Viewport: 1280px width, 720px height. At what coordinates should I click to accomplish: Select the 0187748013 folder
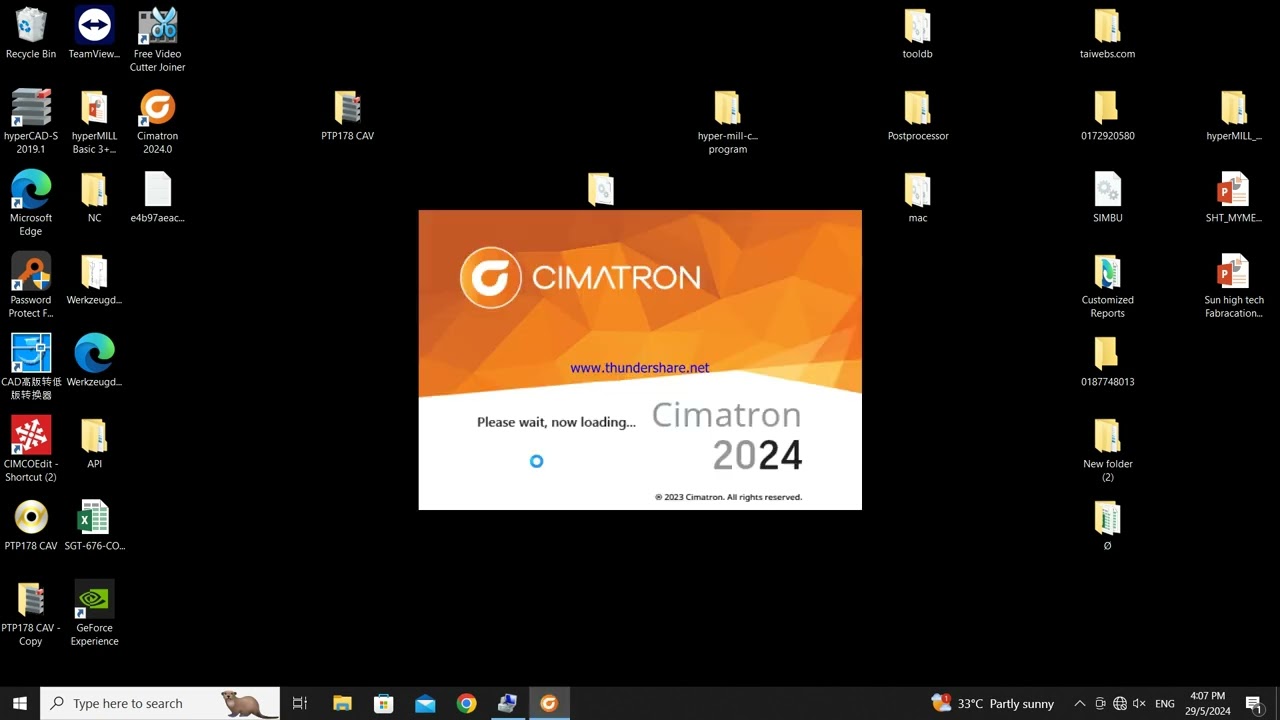tap(1107, 361)
